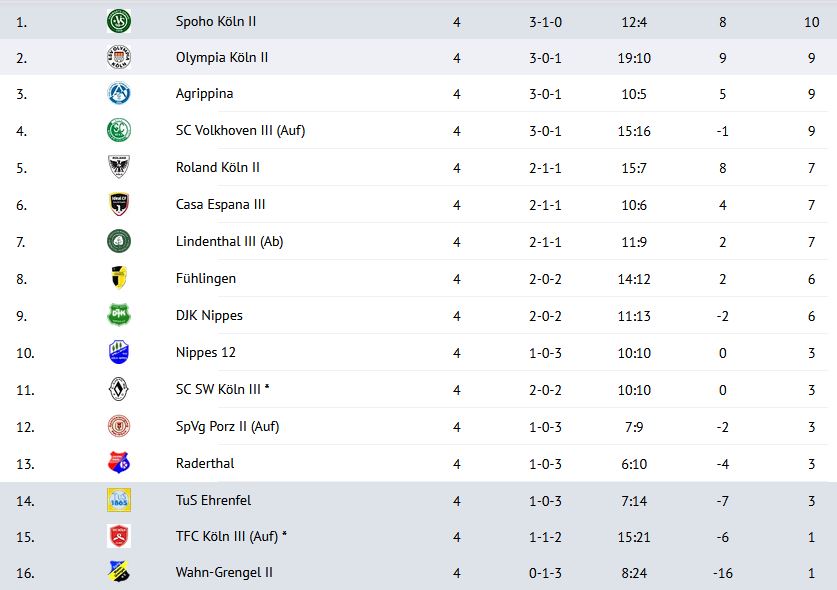837x590 pixels.
Task: Click the TuS Ehrenfel yellow logo
Action: pos(119,500)
